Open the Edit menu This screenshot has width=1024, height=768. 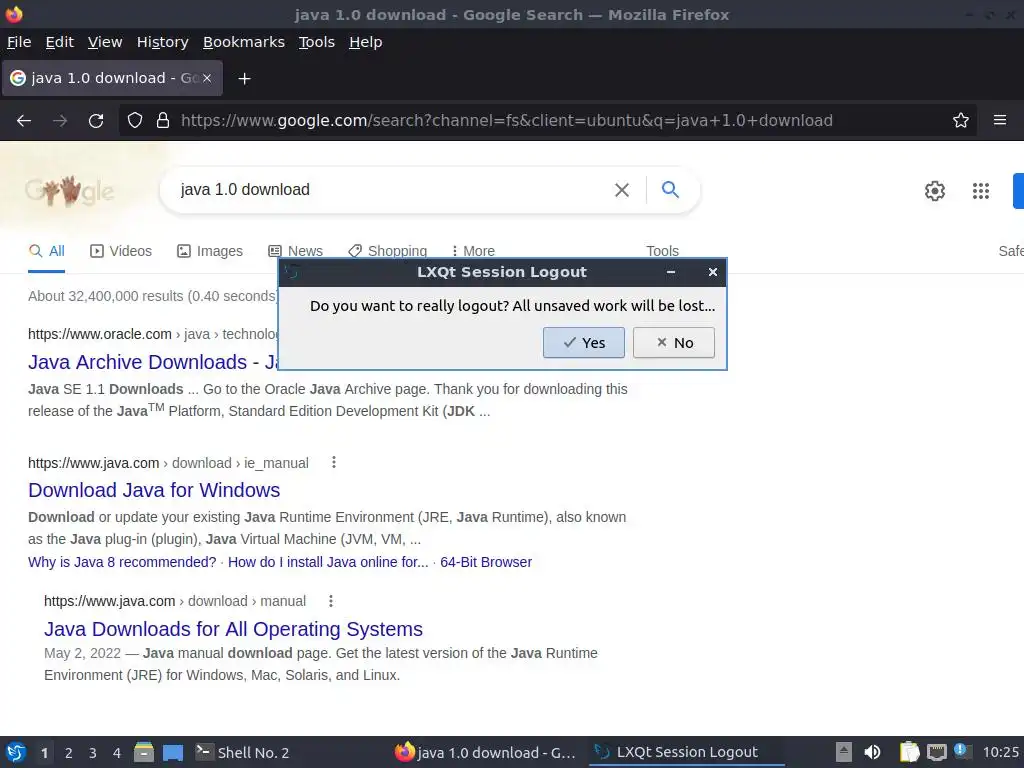click(59, 42)
